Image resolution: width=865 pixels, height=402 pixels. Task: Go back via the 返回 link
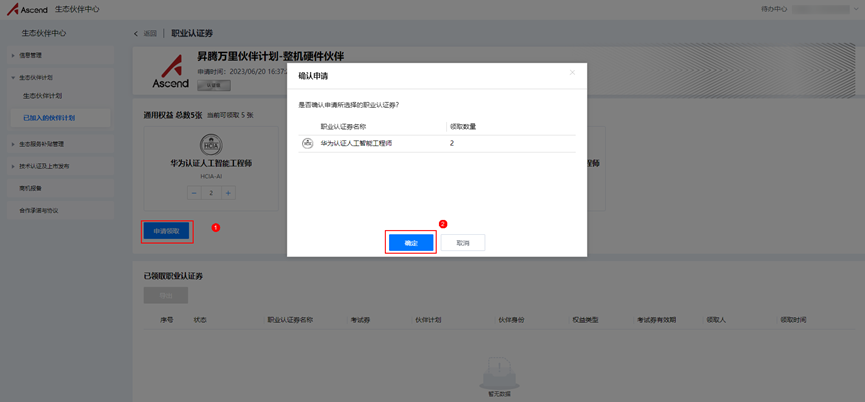pos(150,34)
